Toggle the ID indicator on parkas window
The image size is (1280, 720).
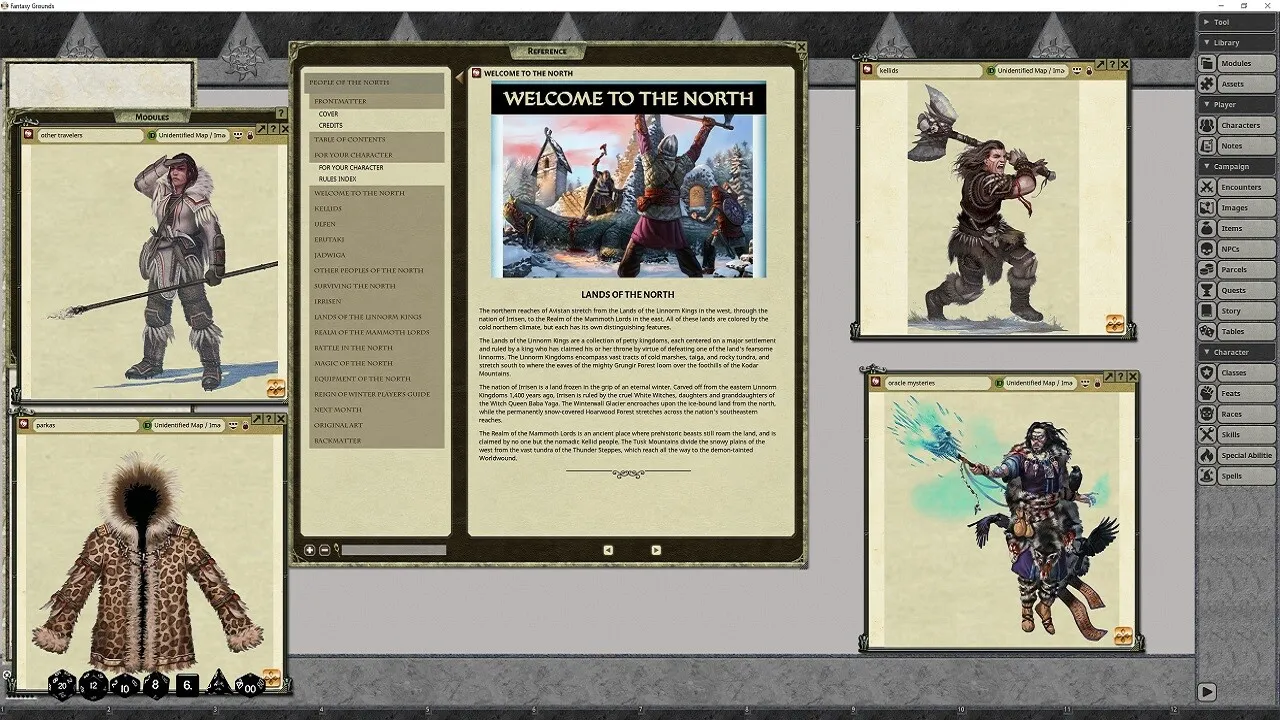[147, 425]
